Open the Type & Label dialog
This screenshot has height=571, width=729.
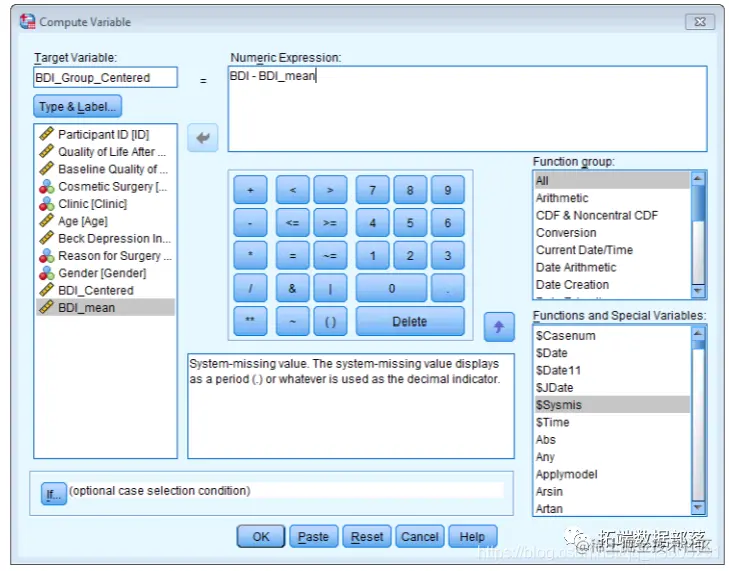tap(78, 106)
